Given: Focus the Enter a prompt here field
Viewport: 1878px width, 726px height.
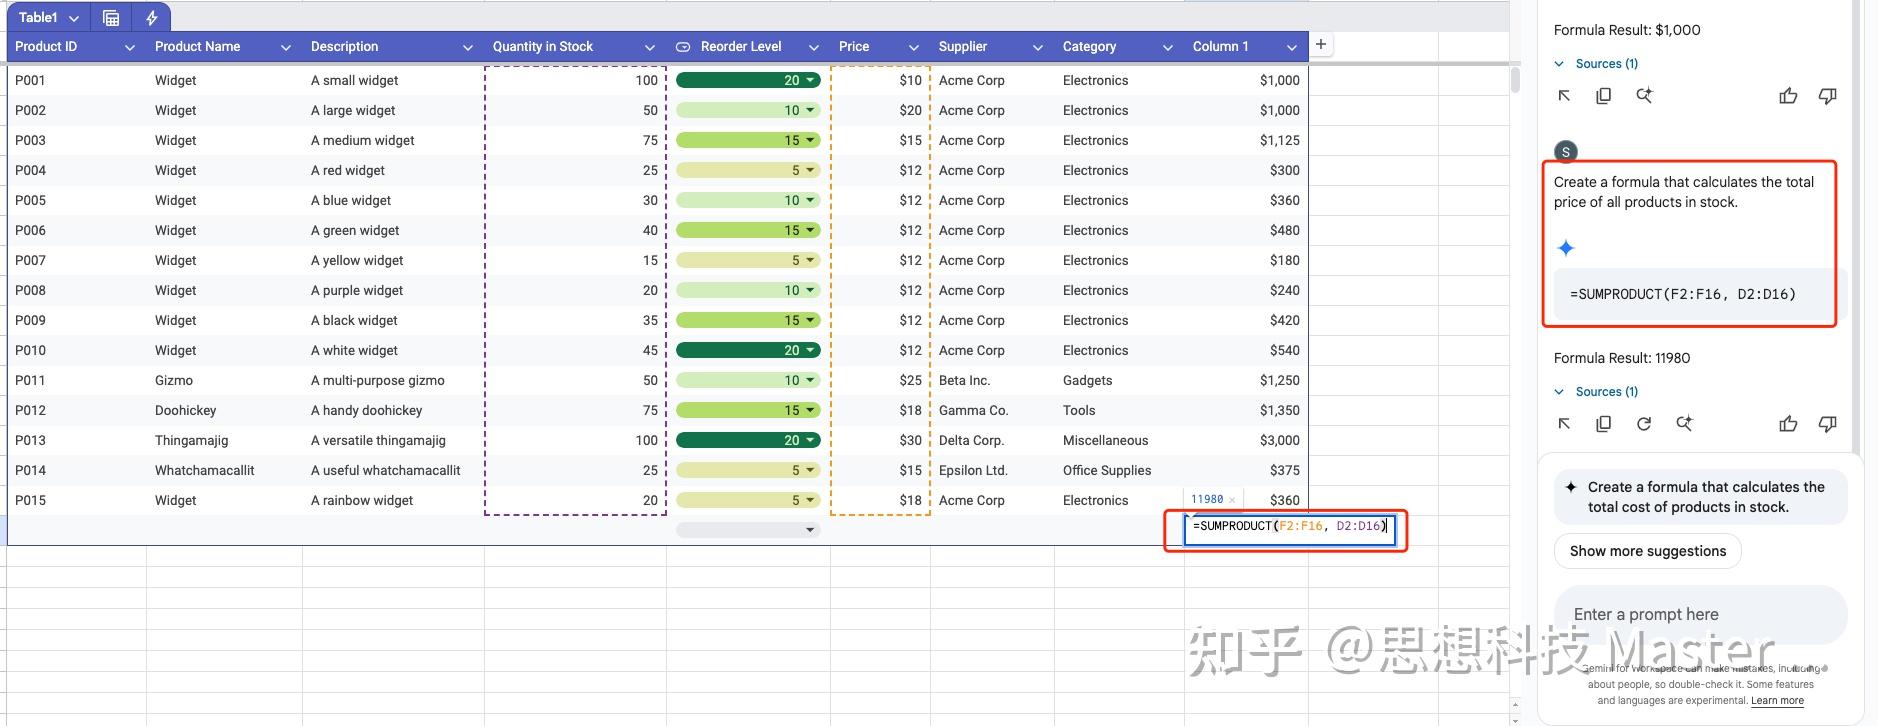Looking at the screenshot, I should 1700,615.
